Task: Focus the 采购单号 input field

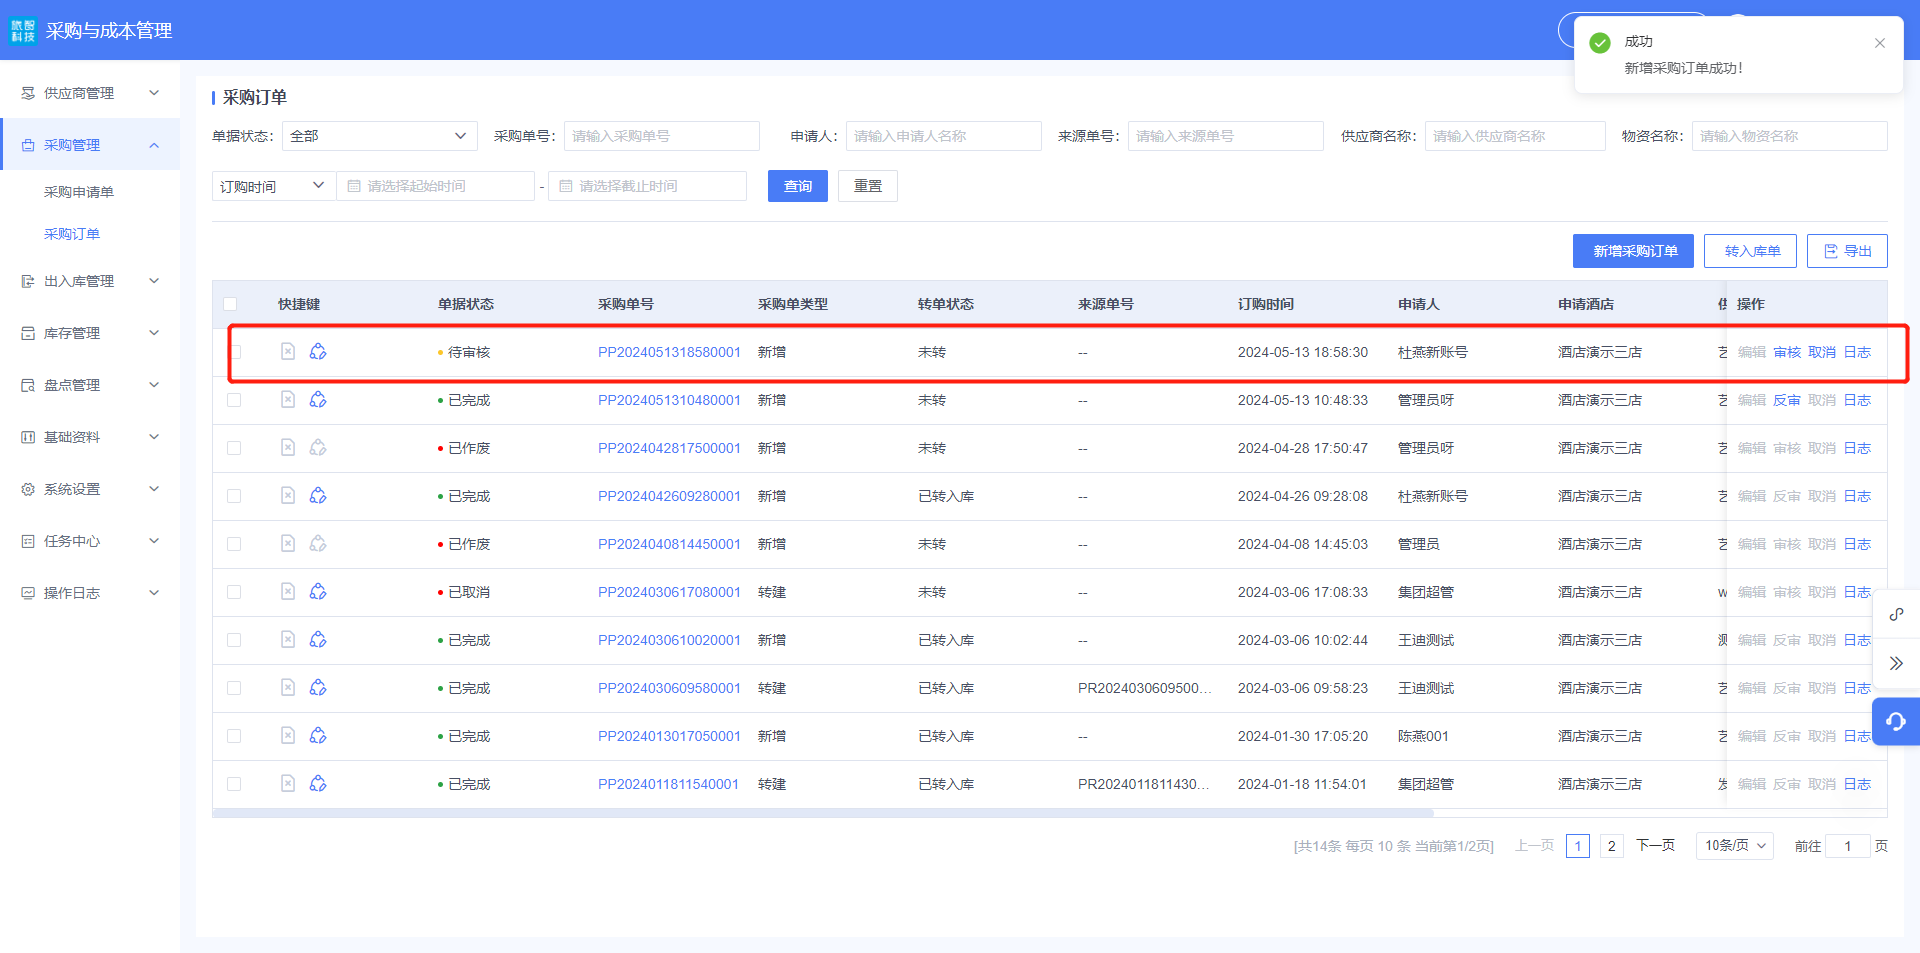Action: click(662, 136)
